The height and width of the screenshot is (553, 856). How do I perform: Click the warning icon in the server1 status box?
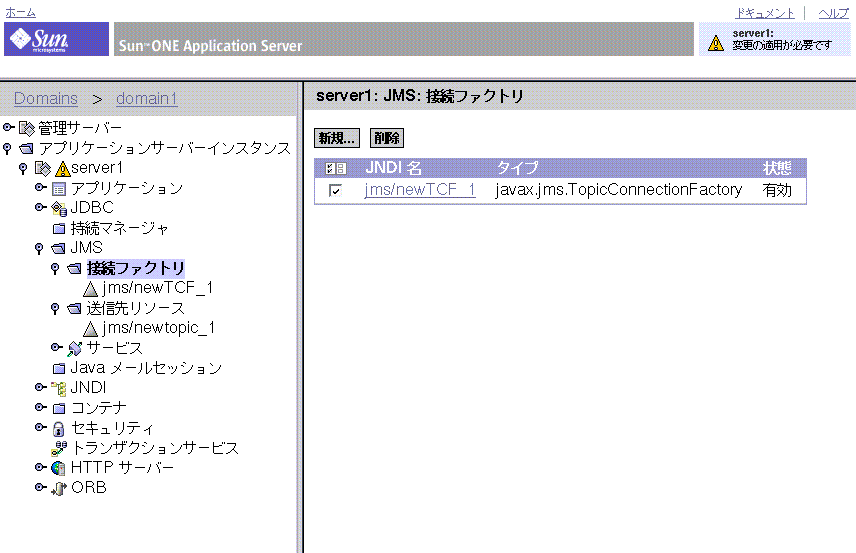[716, 43]
